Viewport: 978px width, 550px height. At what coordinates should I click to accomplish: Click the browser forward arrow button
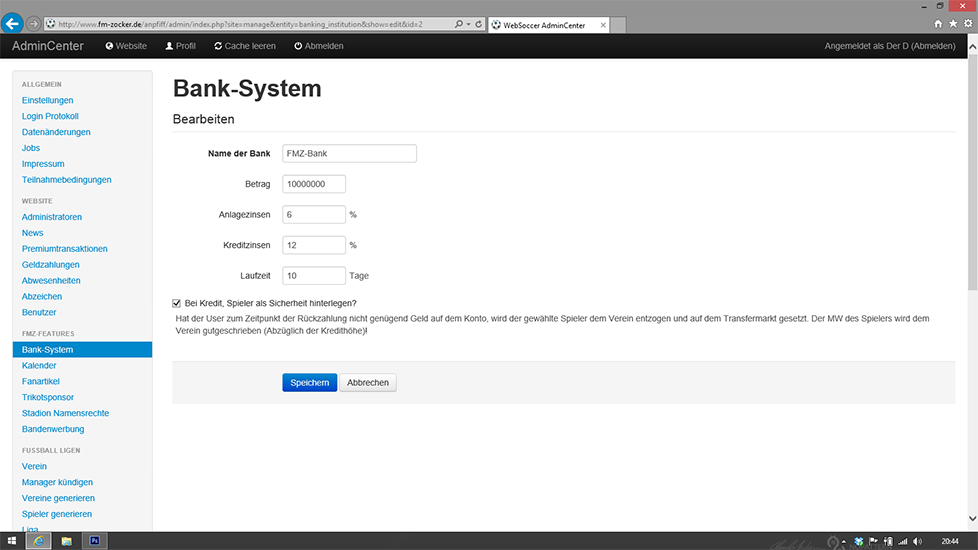coord(34,23)
